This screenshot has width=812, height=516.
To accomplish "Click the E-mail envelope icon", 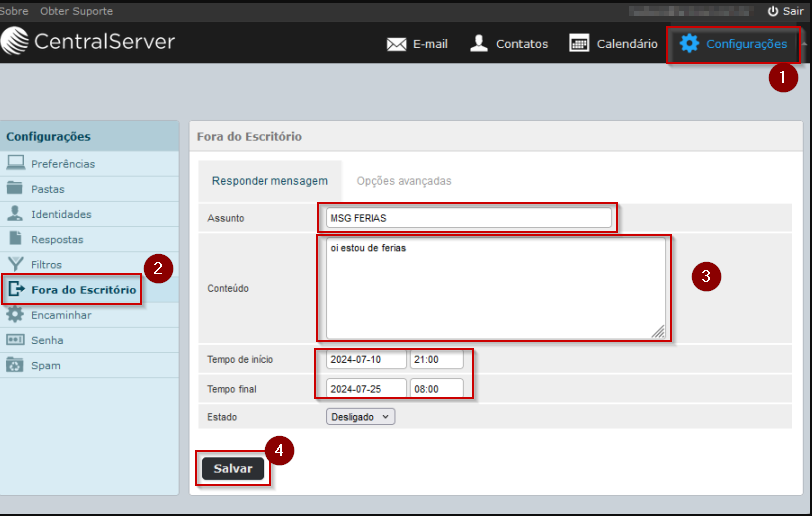I will click(396, 44).
